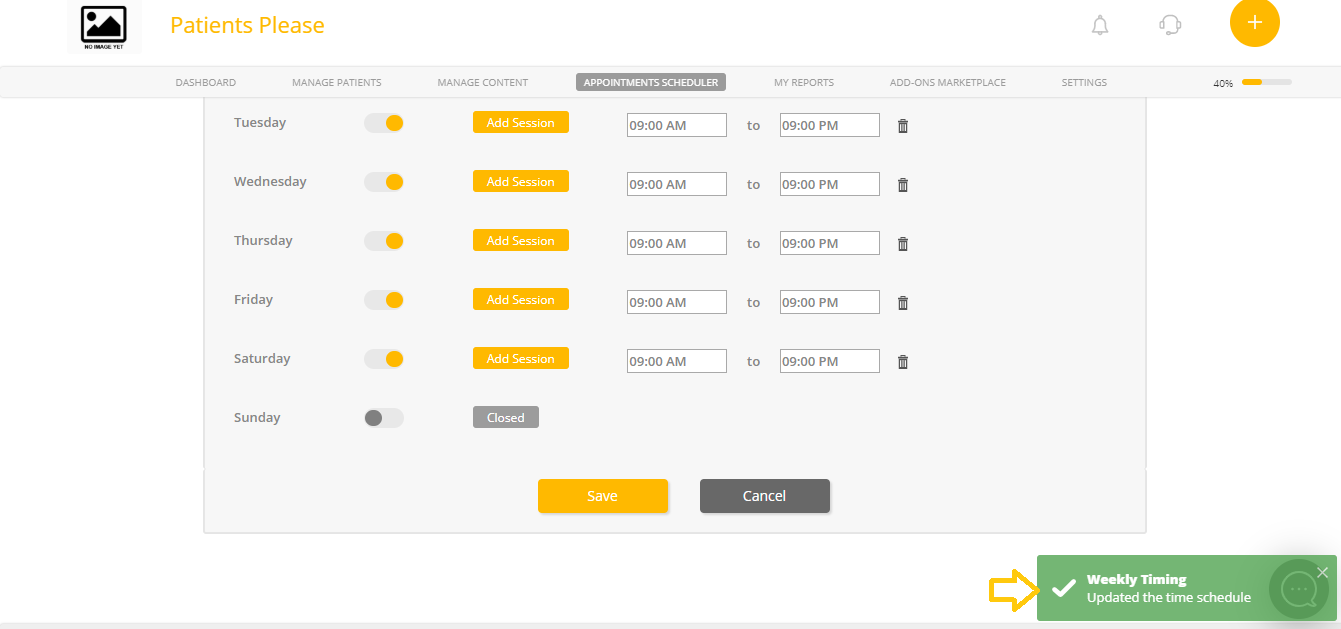Click the Sunday Closed button
Screen dimensions: 1341x629
tap(506, 417)
